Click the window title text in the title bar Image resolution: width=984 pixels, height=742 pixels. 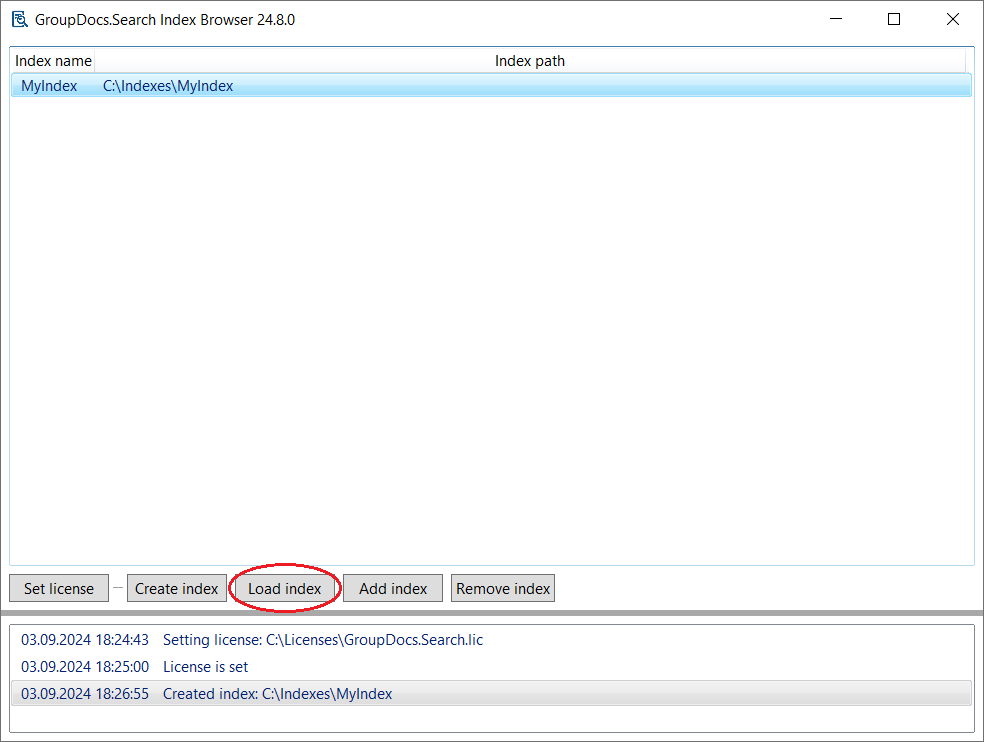coord(165,19)
